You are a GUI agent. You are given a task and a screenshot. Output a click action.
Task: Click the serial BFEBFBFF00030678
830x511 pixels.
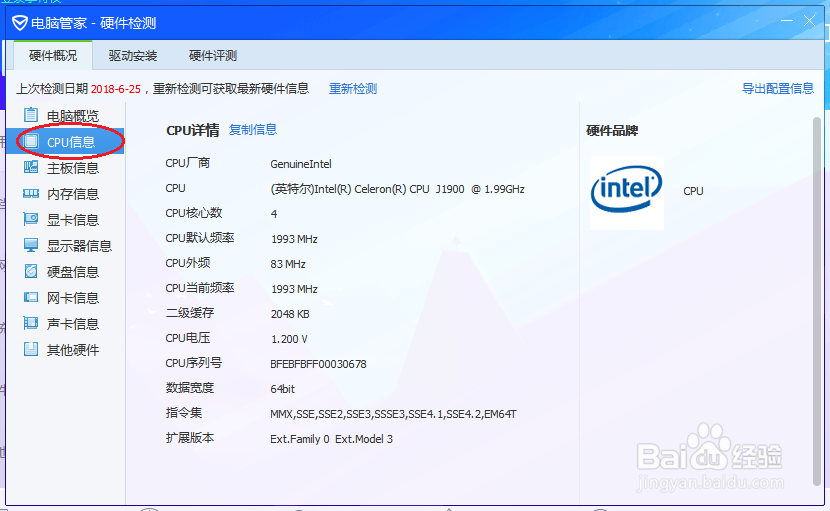pyautogui.click(x=318, y=364)
